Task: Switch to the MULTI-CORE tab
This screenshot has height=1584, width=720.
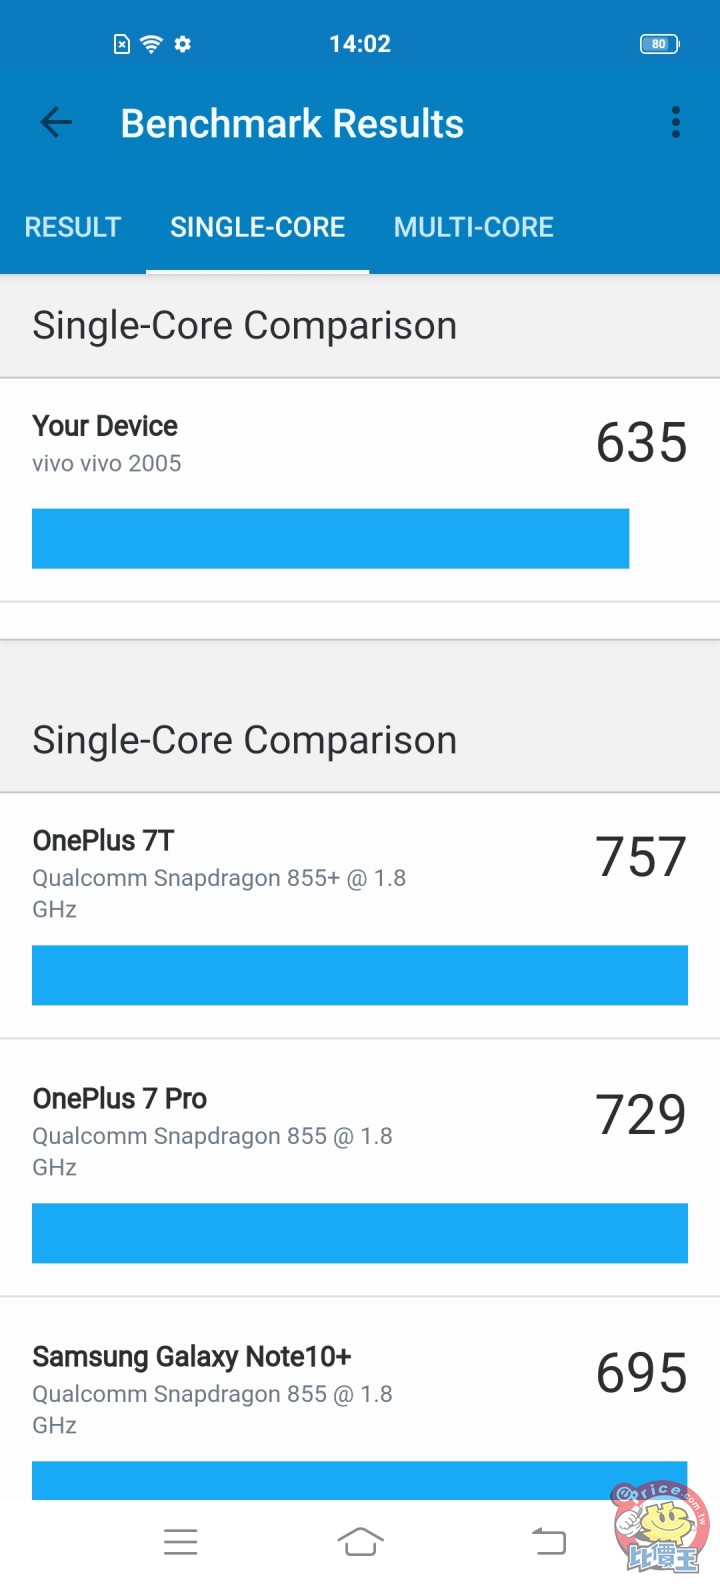Action: coord(473,227)
